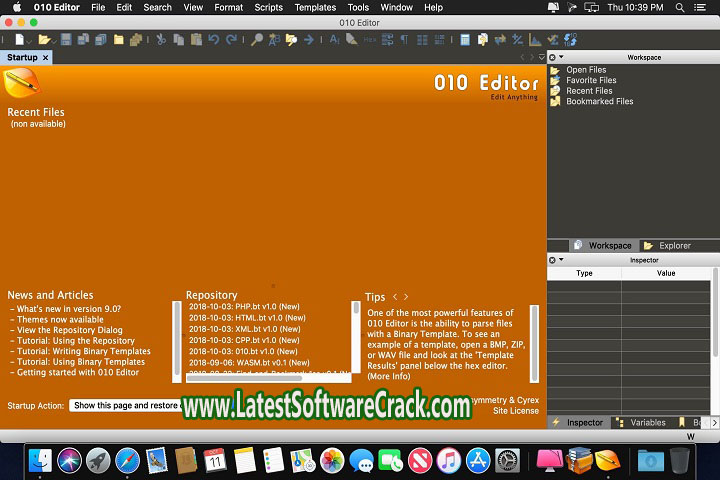Open the Find magnifier tool
This screenshot has height=480, width=720.
pos(257,40)
